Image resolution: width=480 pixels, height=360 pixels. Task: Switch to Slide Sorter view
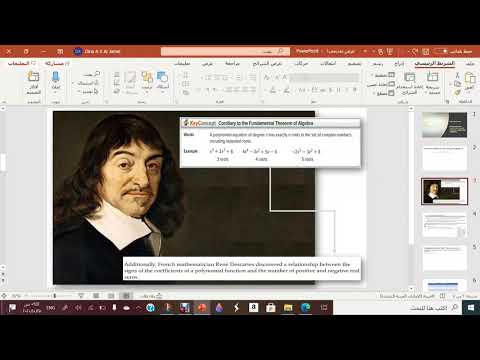111,296
